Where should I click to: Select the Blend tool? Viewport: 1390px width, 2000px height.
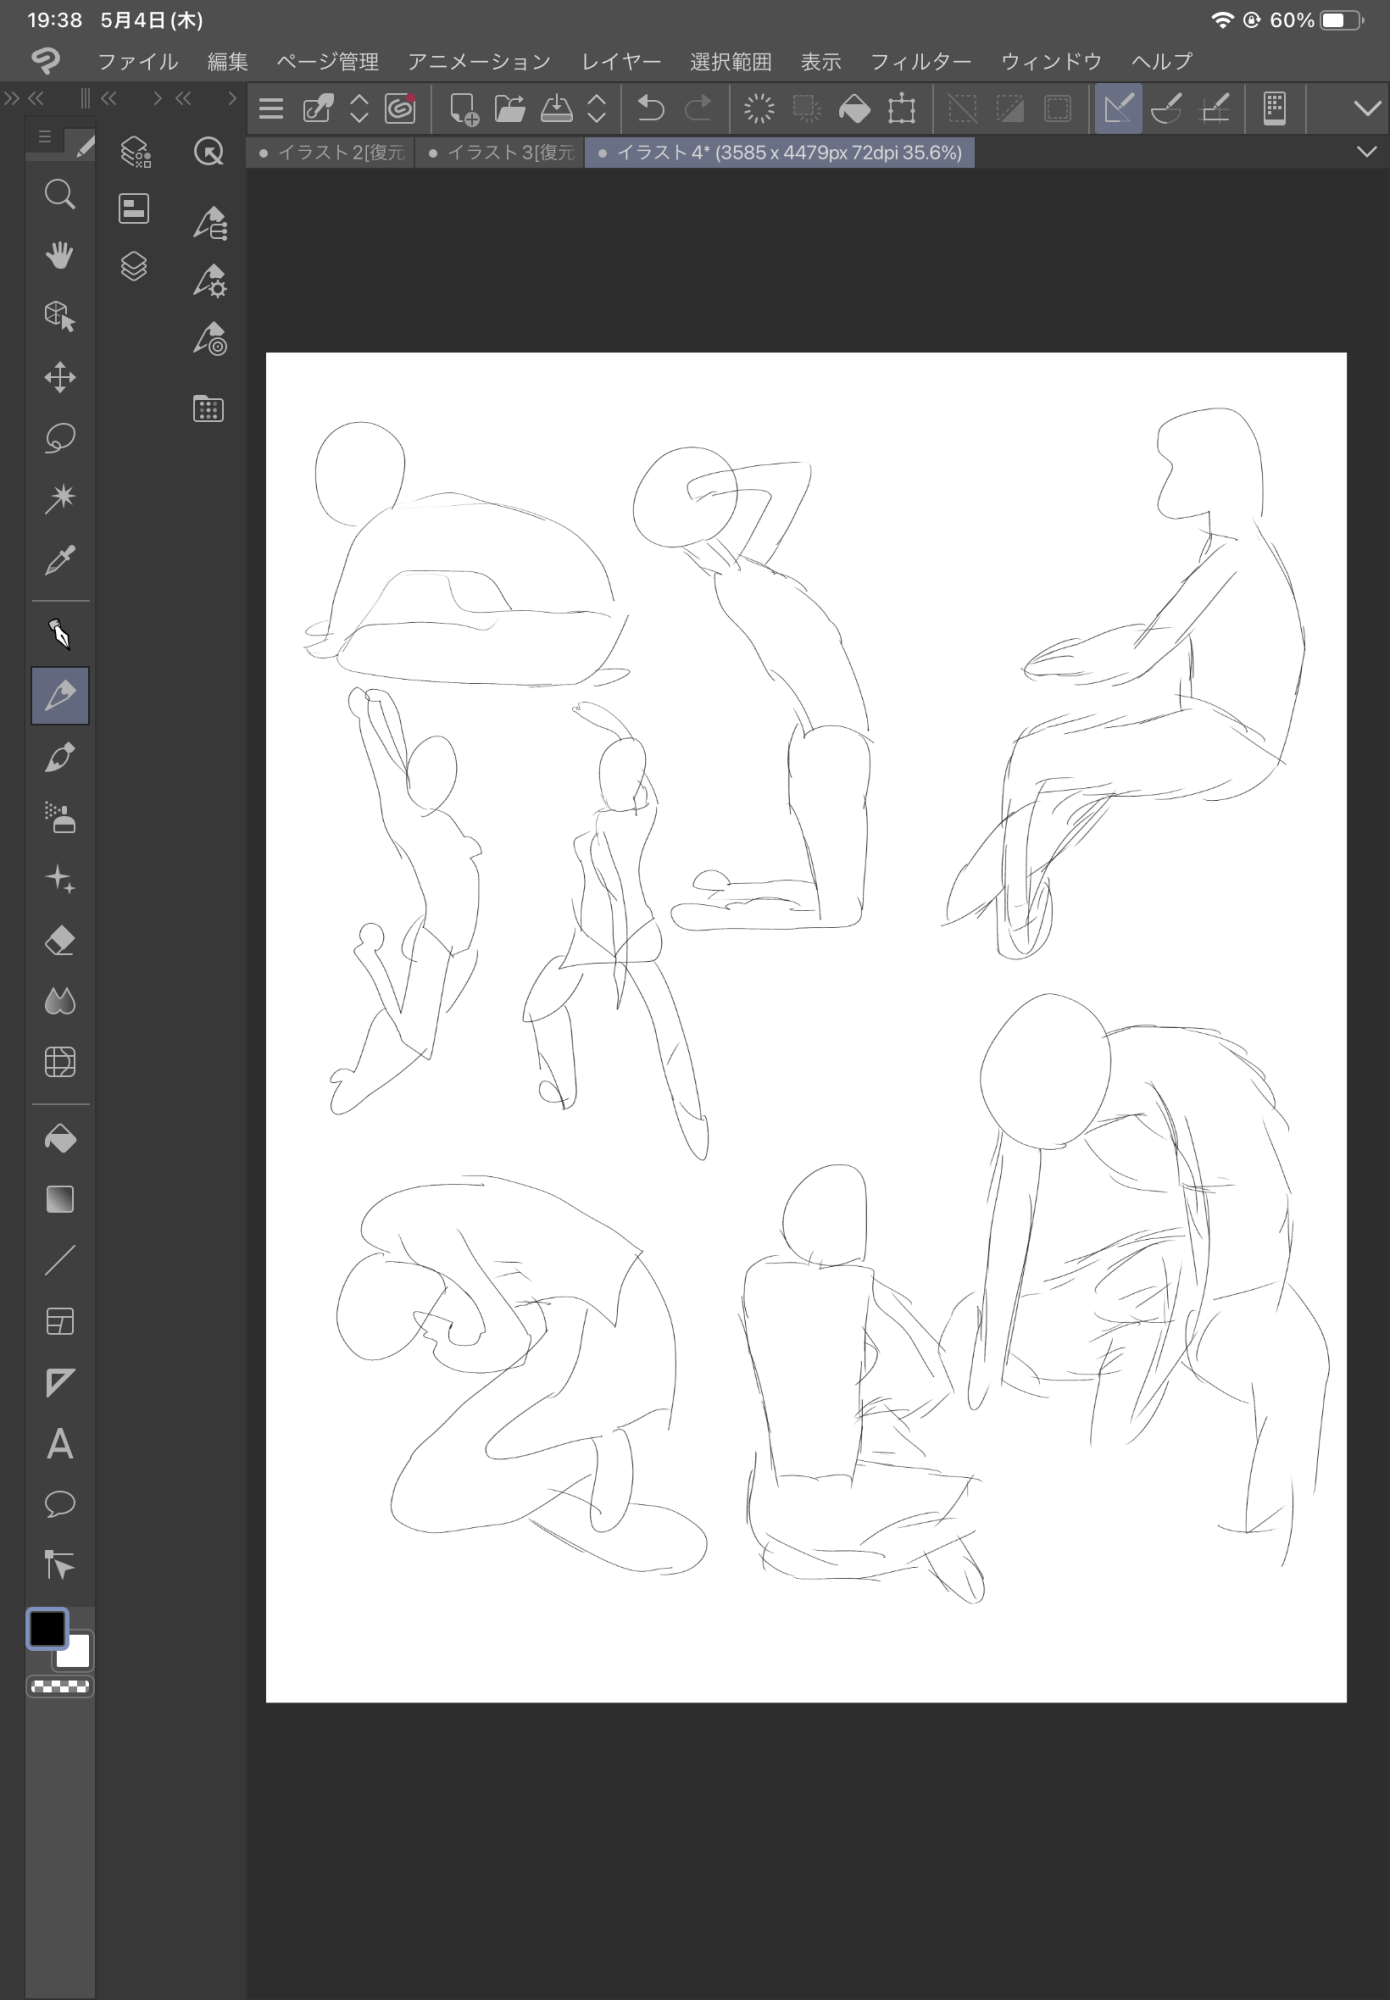point(60,1001)
